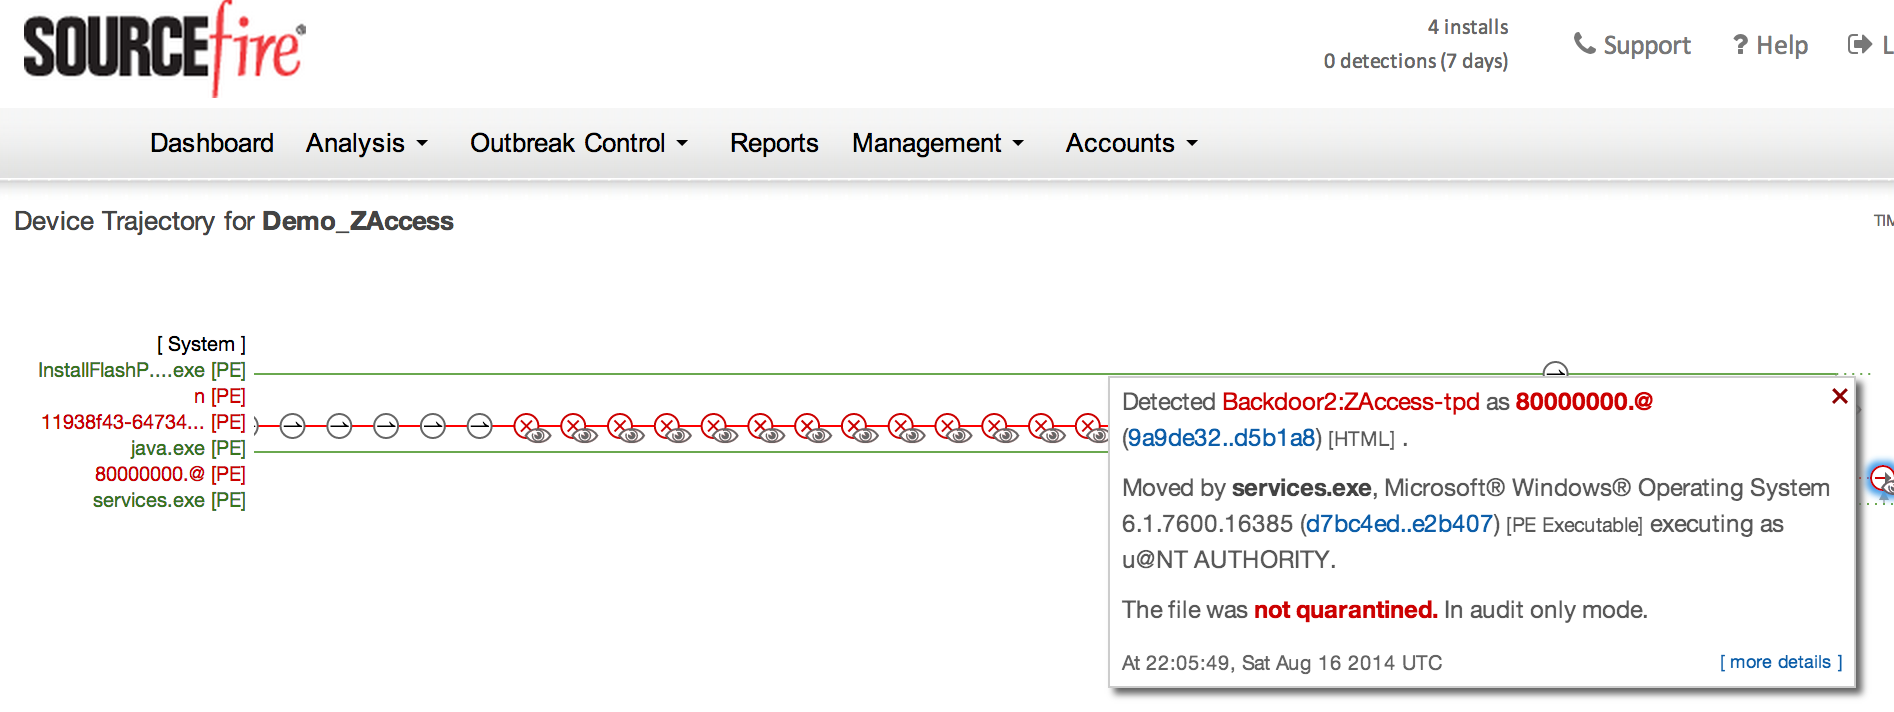1894x712 pixels.
Task: Click the logout arrow icon in header
Action: pos(1859,44)
